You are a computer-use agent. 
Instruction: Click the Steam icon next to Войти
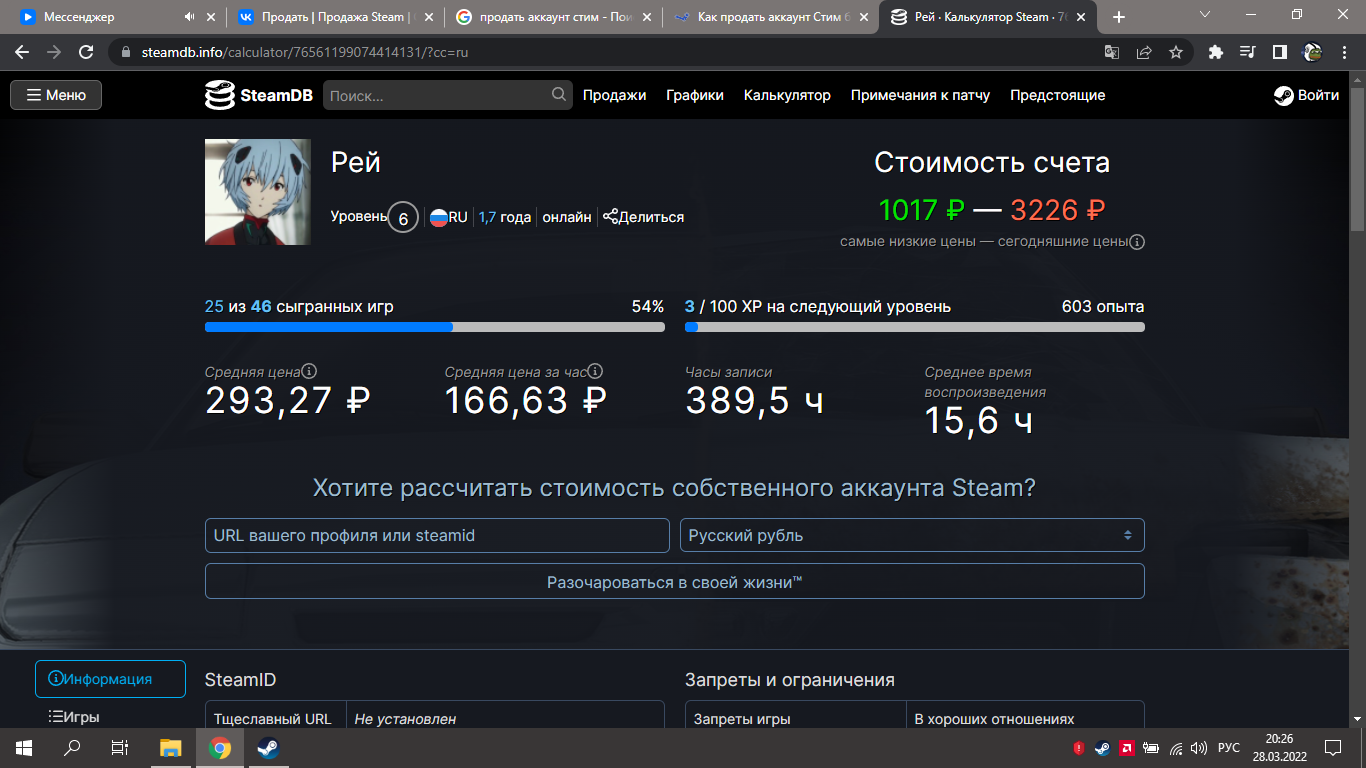1283,95
